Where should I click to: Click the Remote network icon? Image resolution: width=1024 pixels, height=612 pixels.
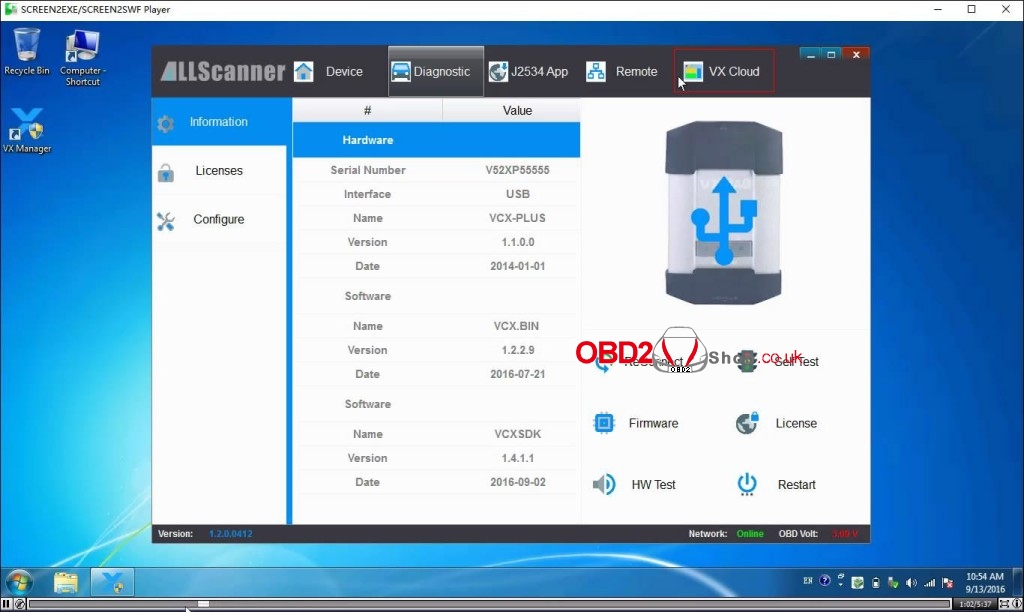pos(596,72)
